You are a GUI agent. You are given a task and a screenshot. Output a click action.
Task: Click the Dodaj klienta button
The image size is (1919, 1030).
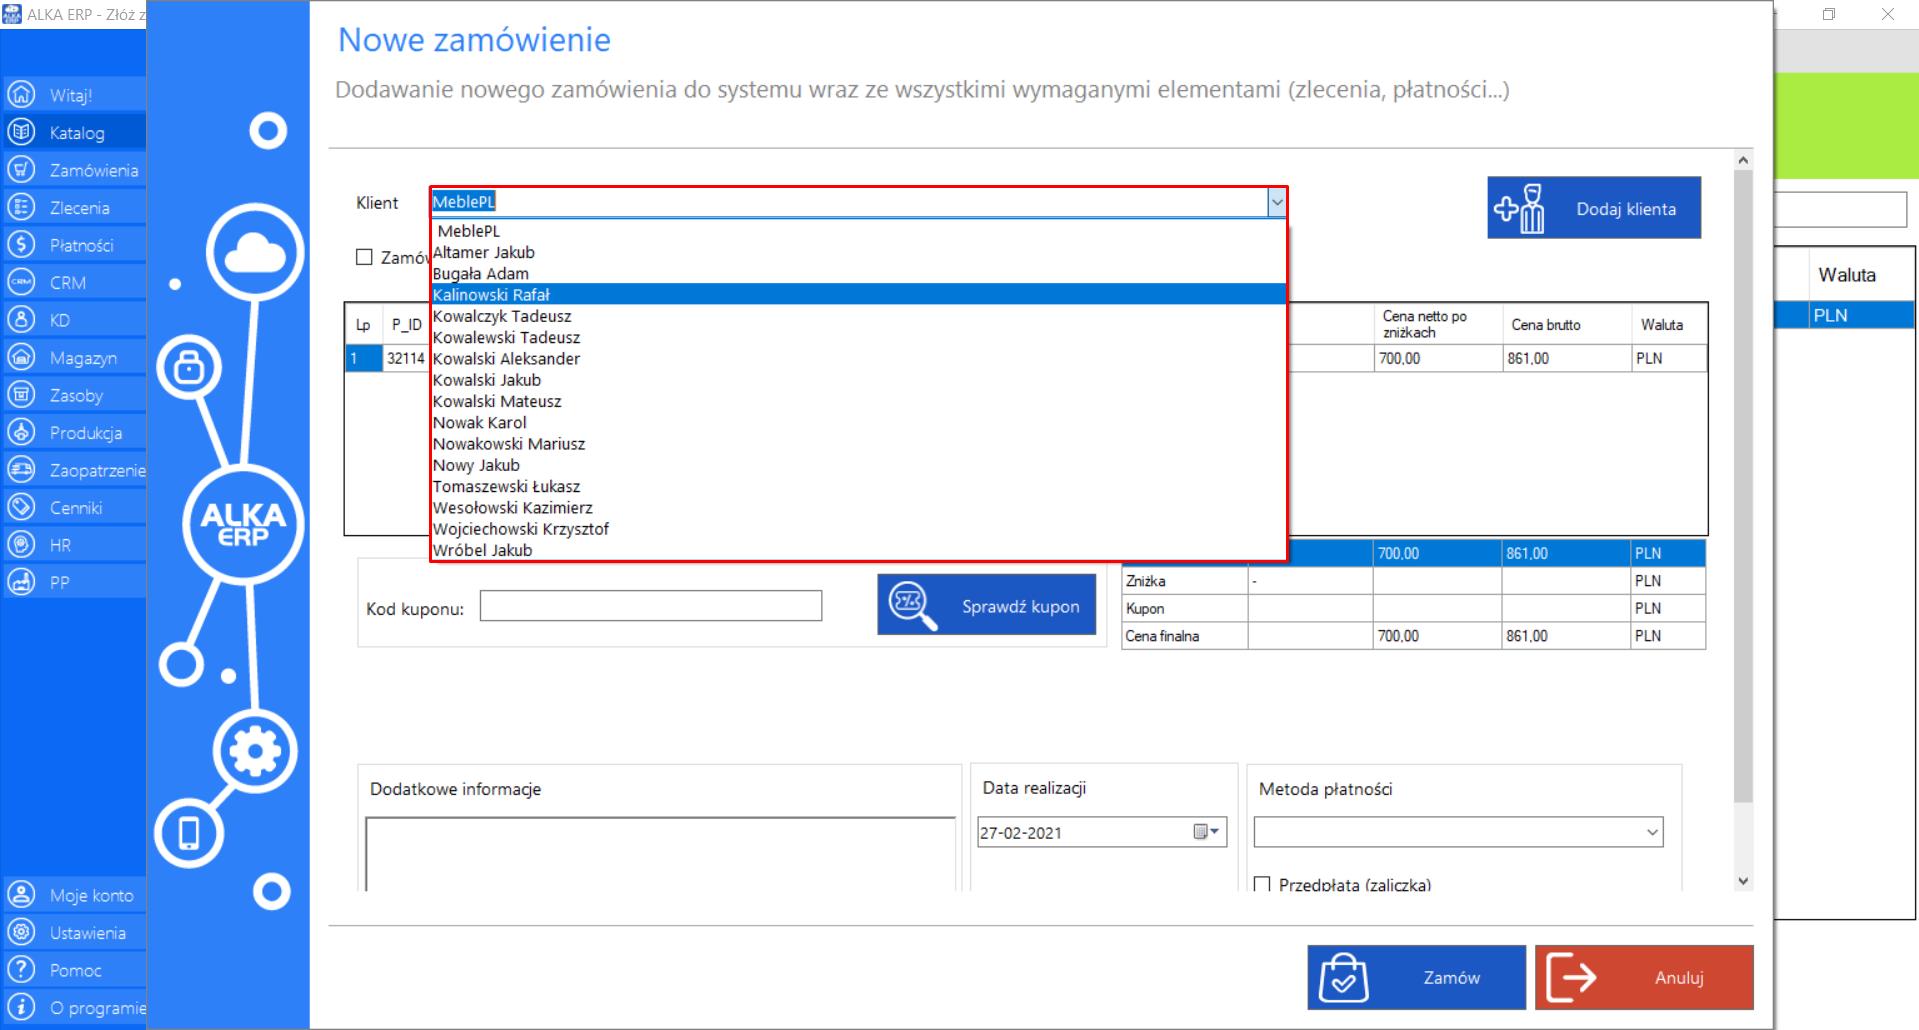point(1593,208)
